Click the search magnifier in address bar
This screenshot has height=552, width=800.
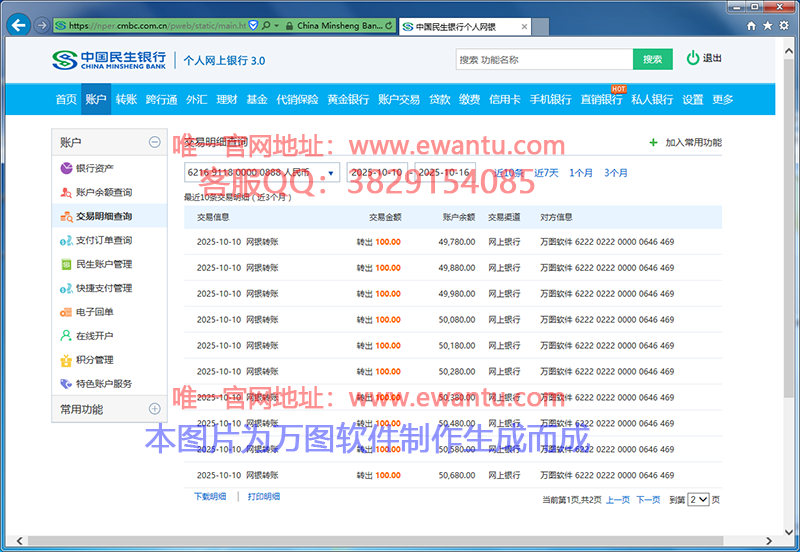pyautogui.click(x=266, y=25)
